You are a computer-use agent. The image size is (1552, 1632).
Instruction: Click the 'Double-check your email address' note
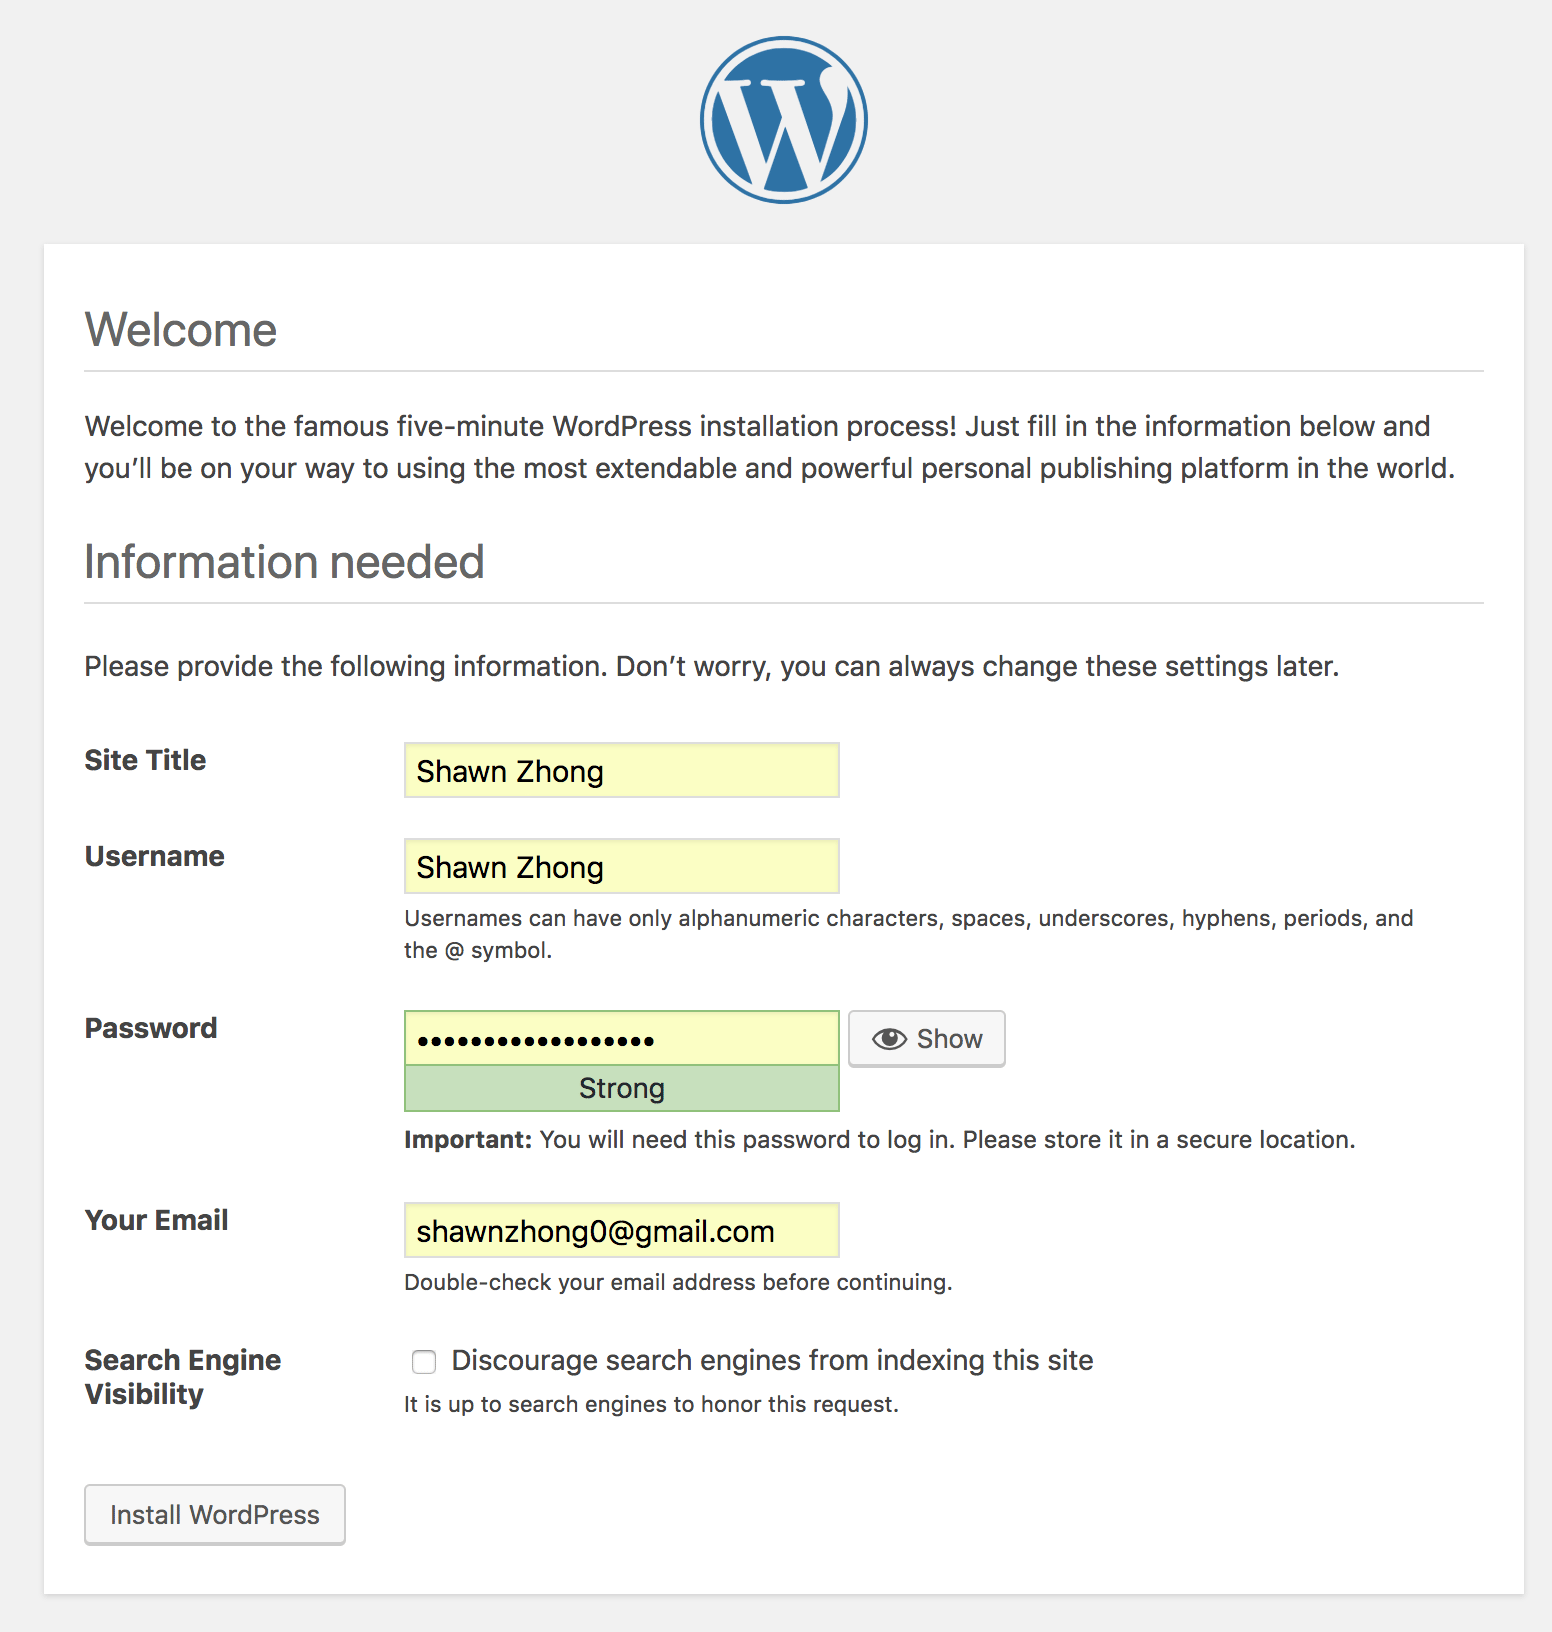[x=678, y=1282]
